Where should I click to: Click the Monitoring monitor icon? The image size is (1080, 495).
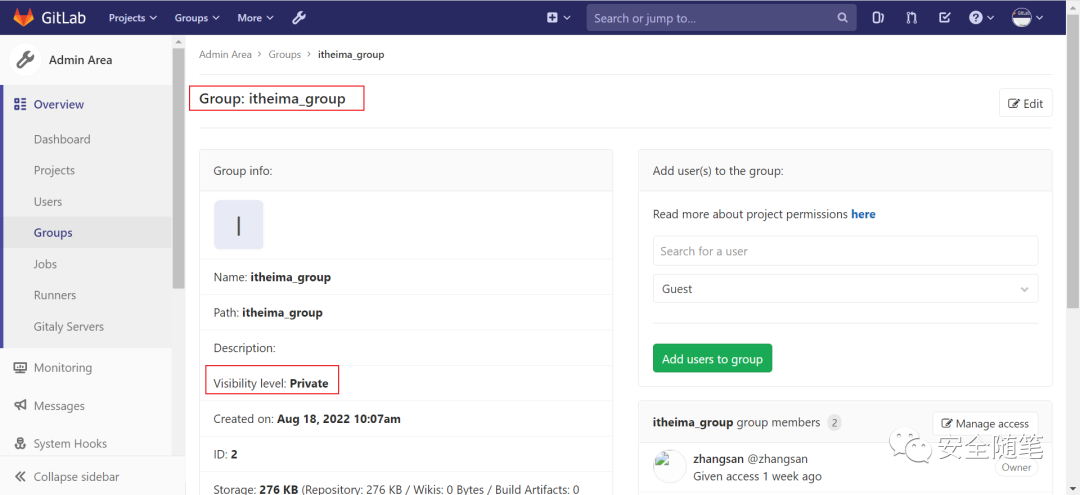(x=20, y=368)
